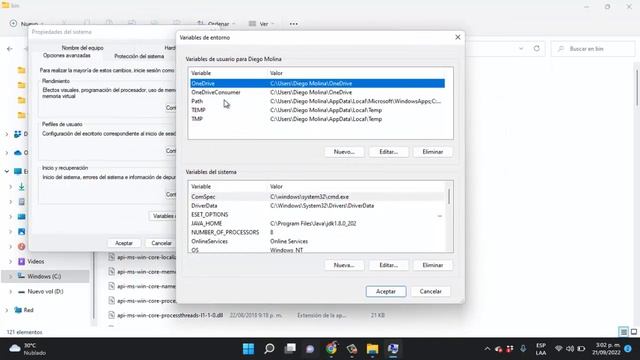Select the DriverData system variable
640x360 pixels.
[x=318, y=206]
